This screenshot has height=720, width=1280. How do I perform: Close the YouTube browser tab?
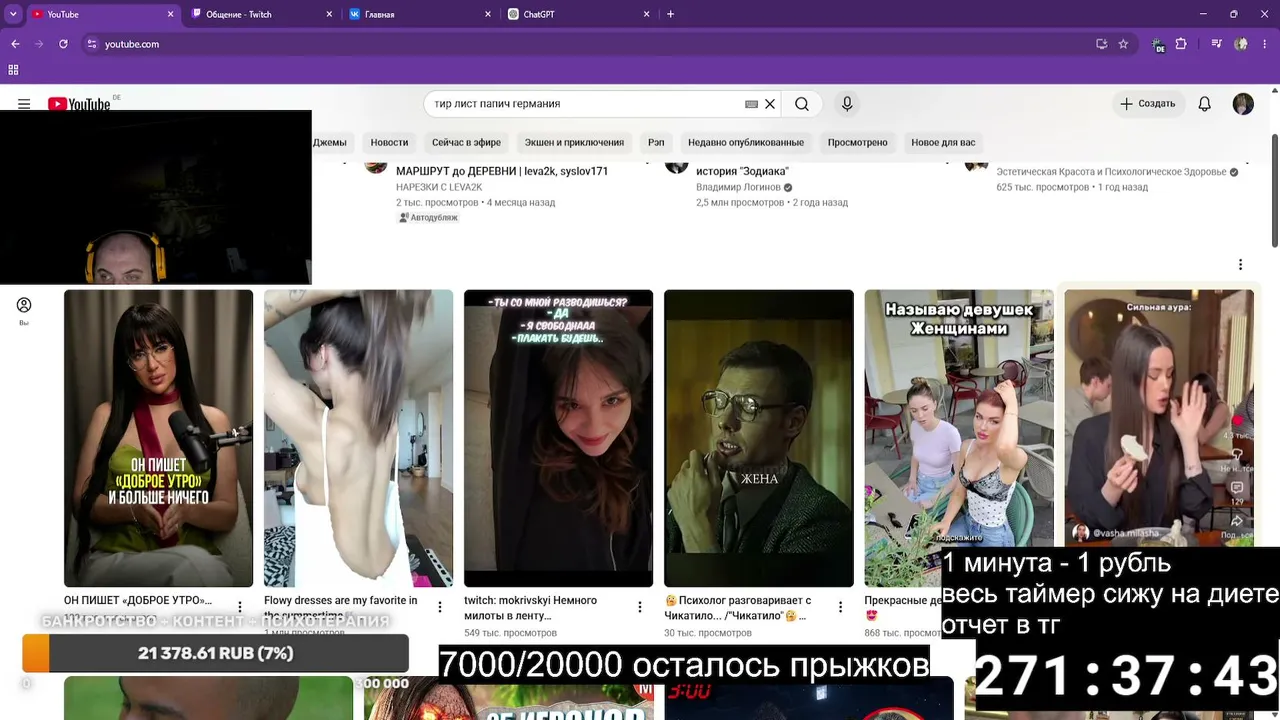coord(170,14)
